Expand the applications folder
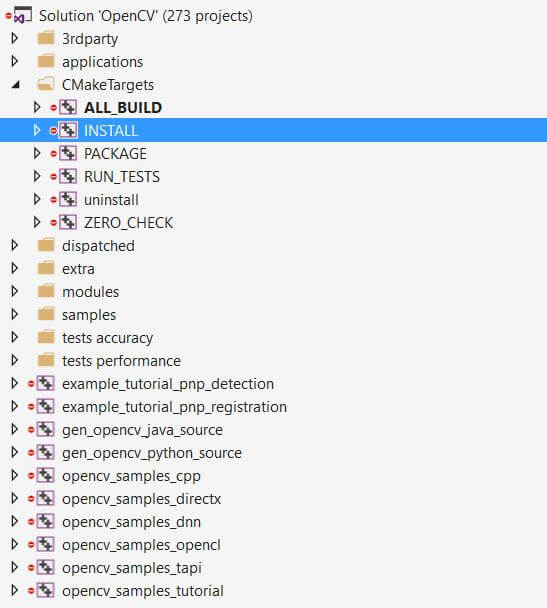The image size is (547, 608). 15,61
